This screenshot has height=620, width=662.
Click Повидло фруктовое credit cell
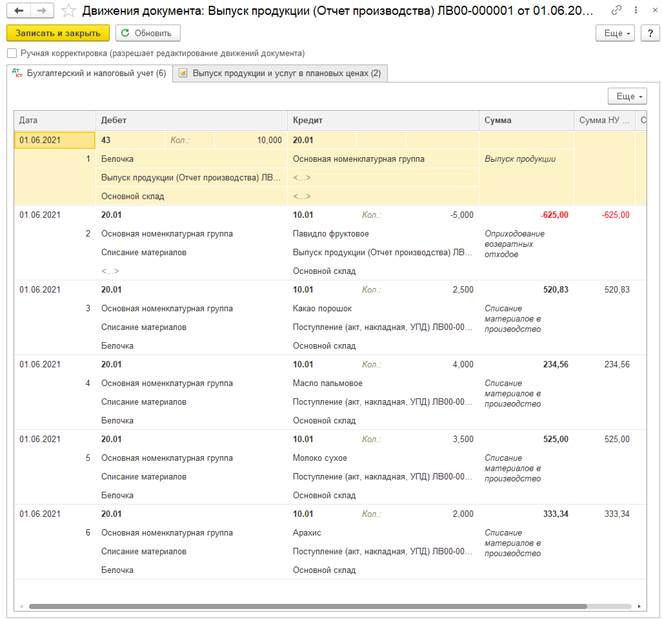point(331,234)
